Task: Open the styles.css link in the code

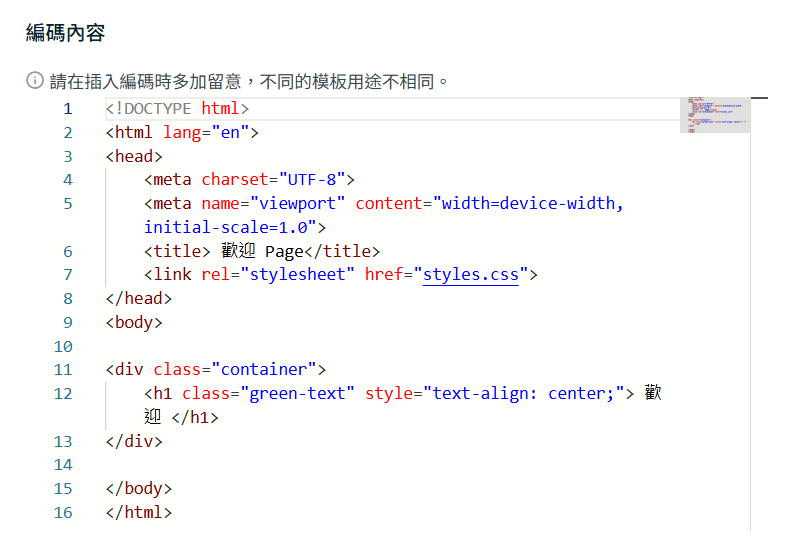Action: [x=470, y=275]
